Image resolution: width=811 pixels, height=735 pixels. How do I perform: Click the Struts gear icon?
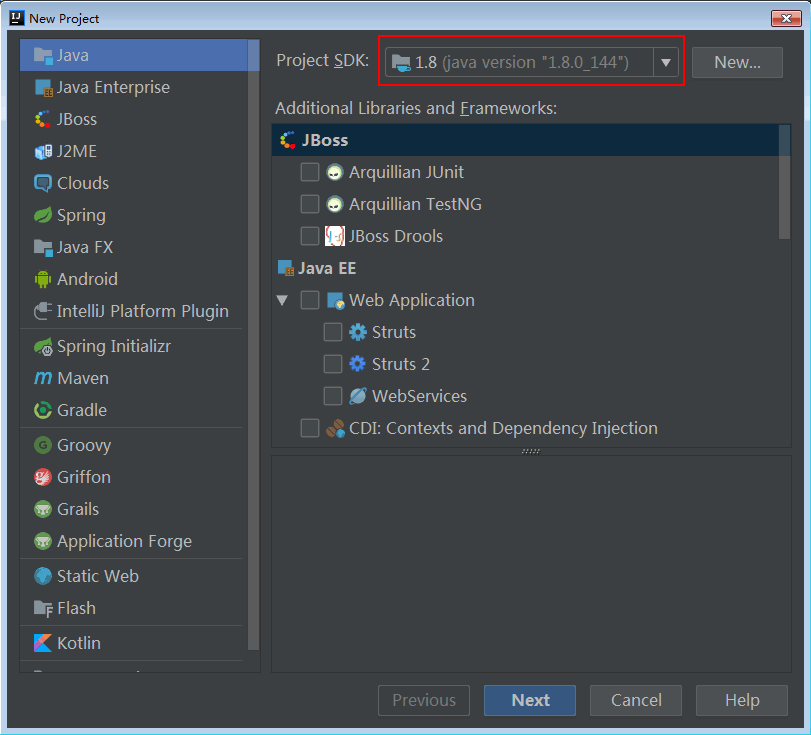pyautogui.click(x=357, y=333)
